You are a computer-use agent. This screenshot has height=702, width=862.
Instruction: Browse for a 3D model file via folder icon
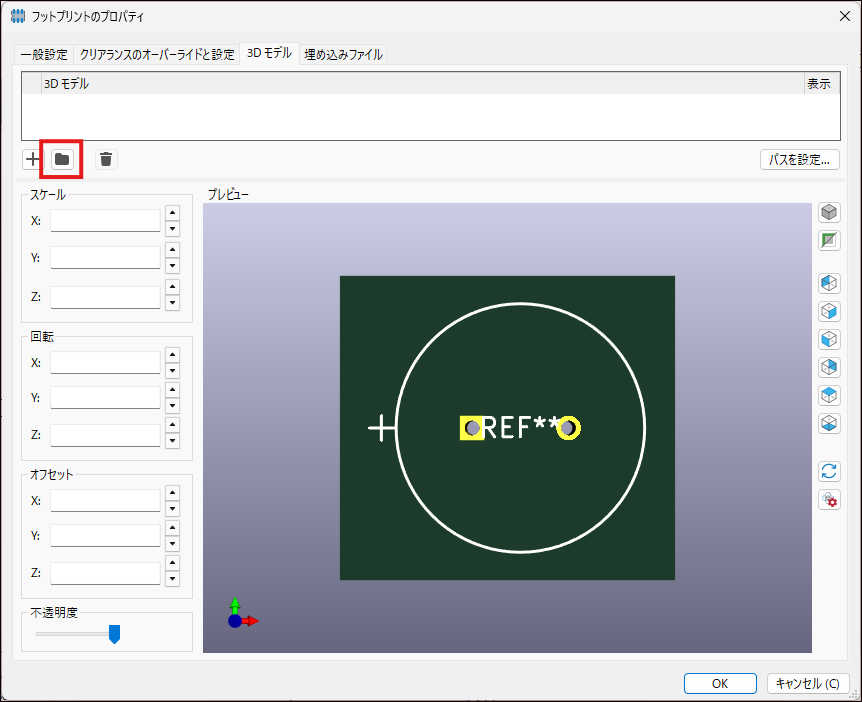62,159
